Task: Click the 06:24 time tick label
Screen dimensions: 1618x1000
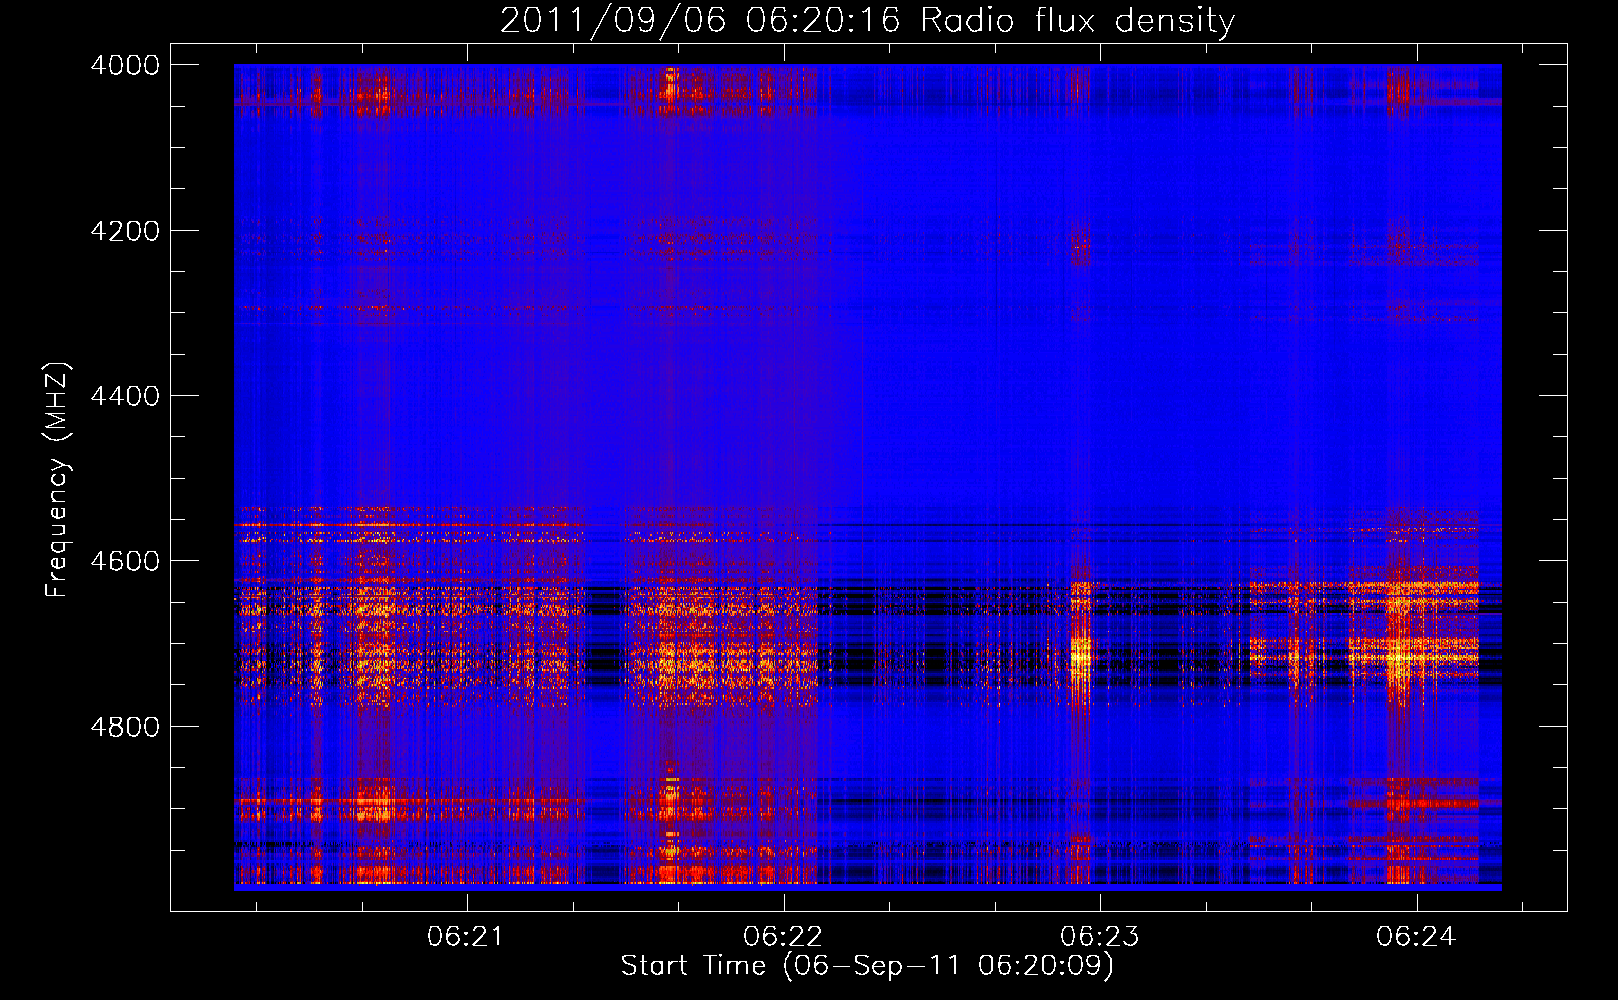Action: (x=1416, y=937)
